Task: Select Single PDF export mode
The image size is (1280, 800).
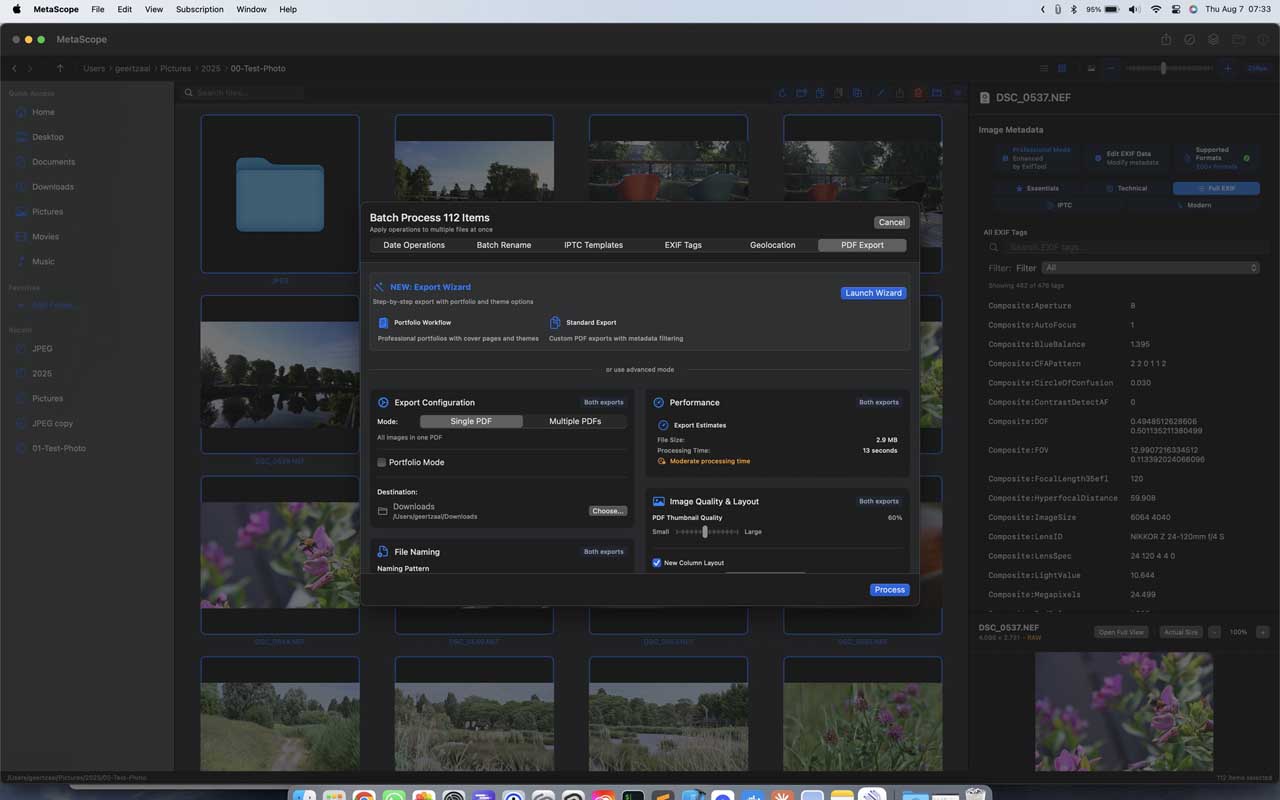Action: [x=471, y=421]
